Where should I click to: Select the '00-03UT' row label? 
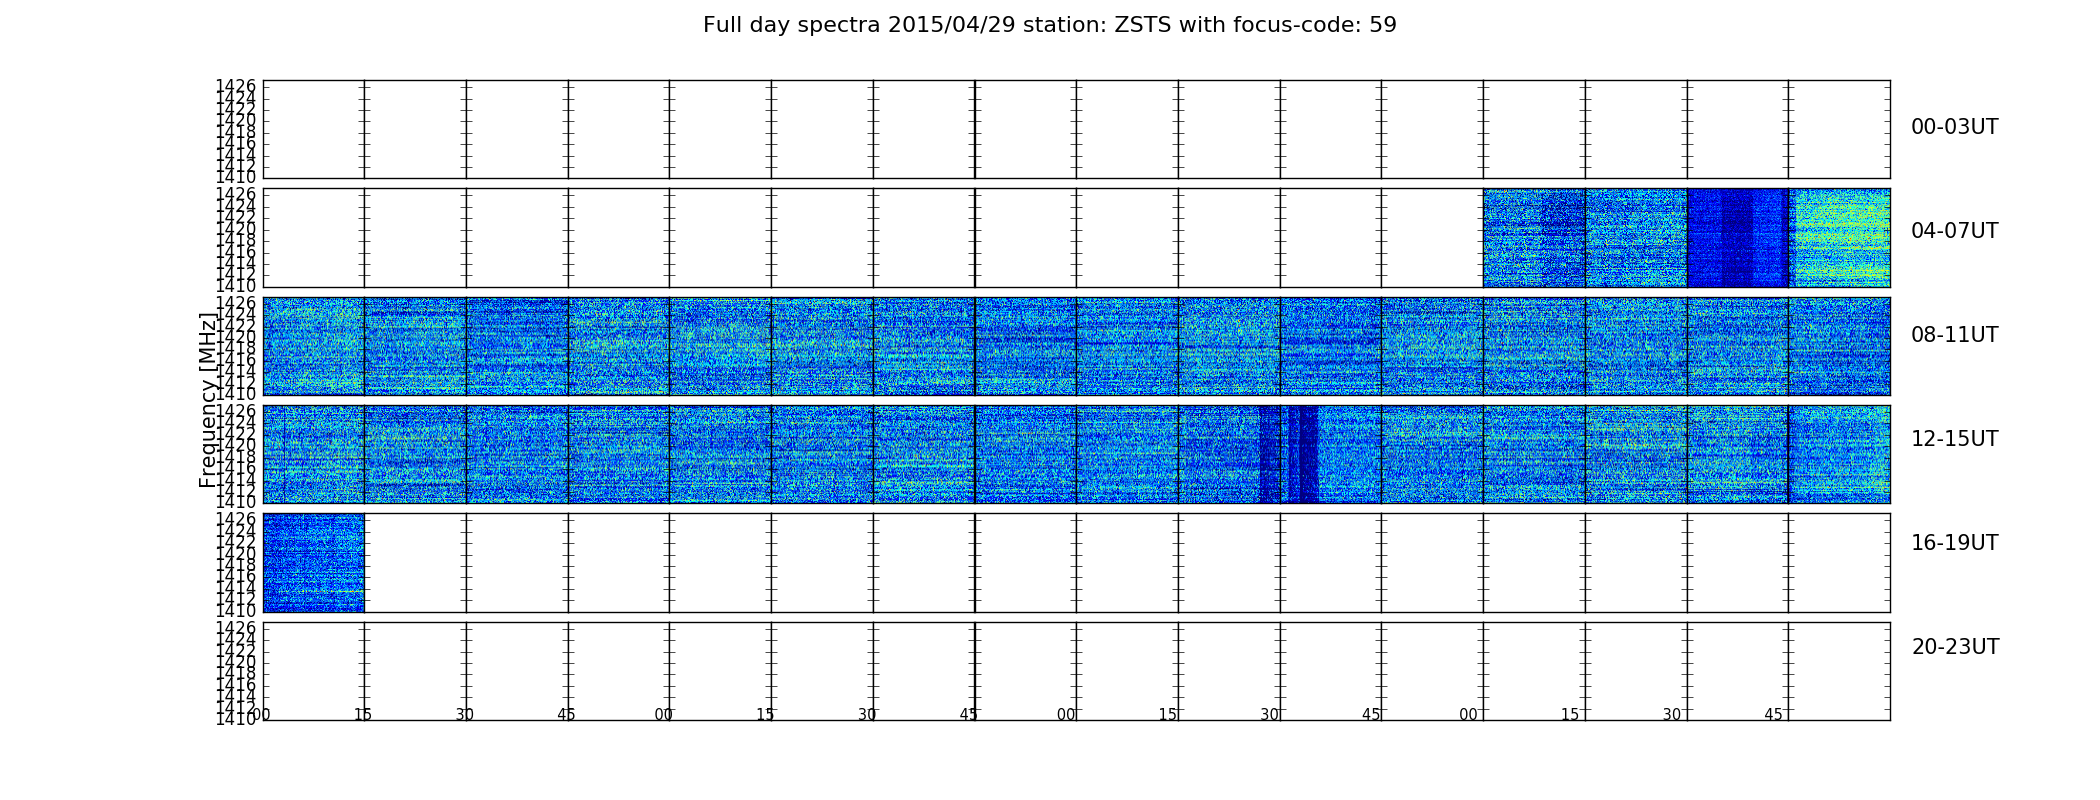coord(1954,127)
